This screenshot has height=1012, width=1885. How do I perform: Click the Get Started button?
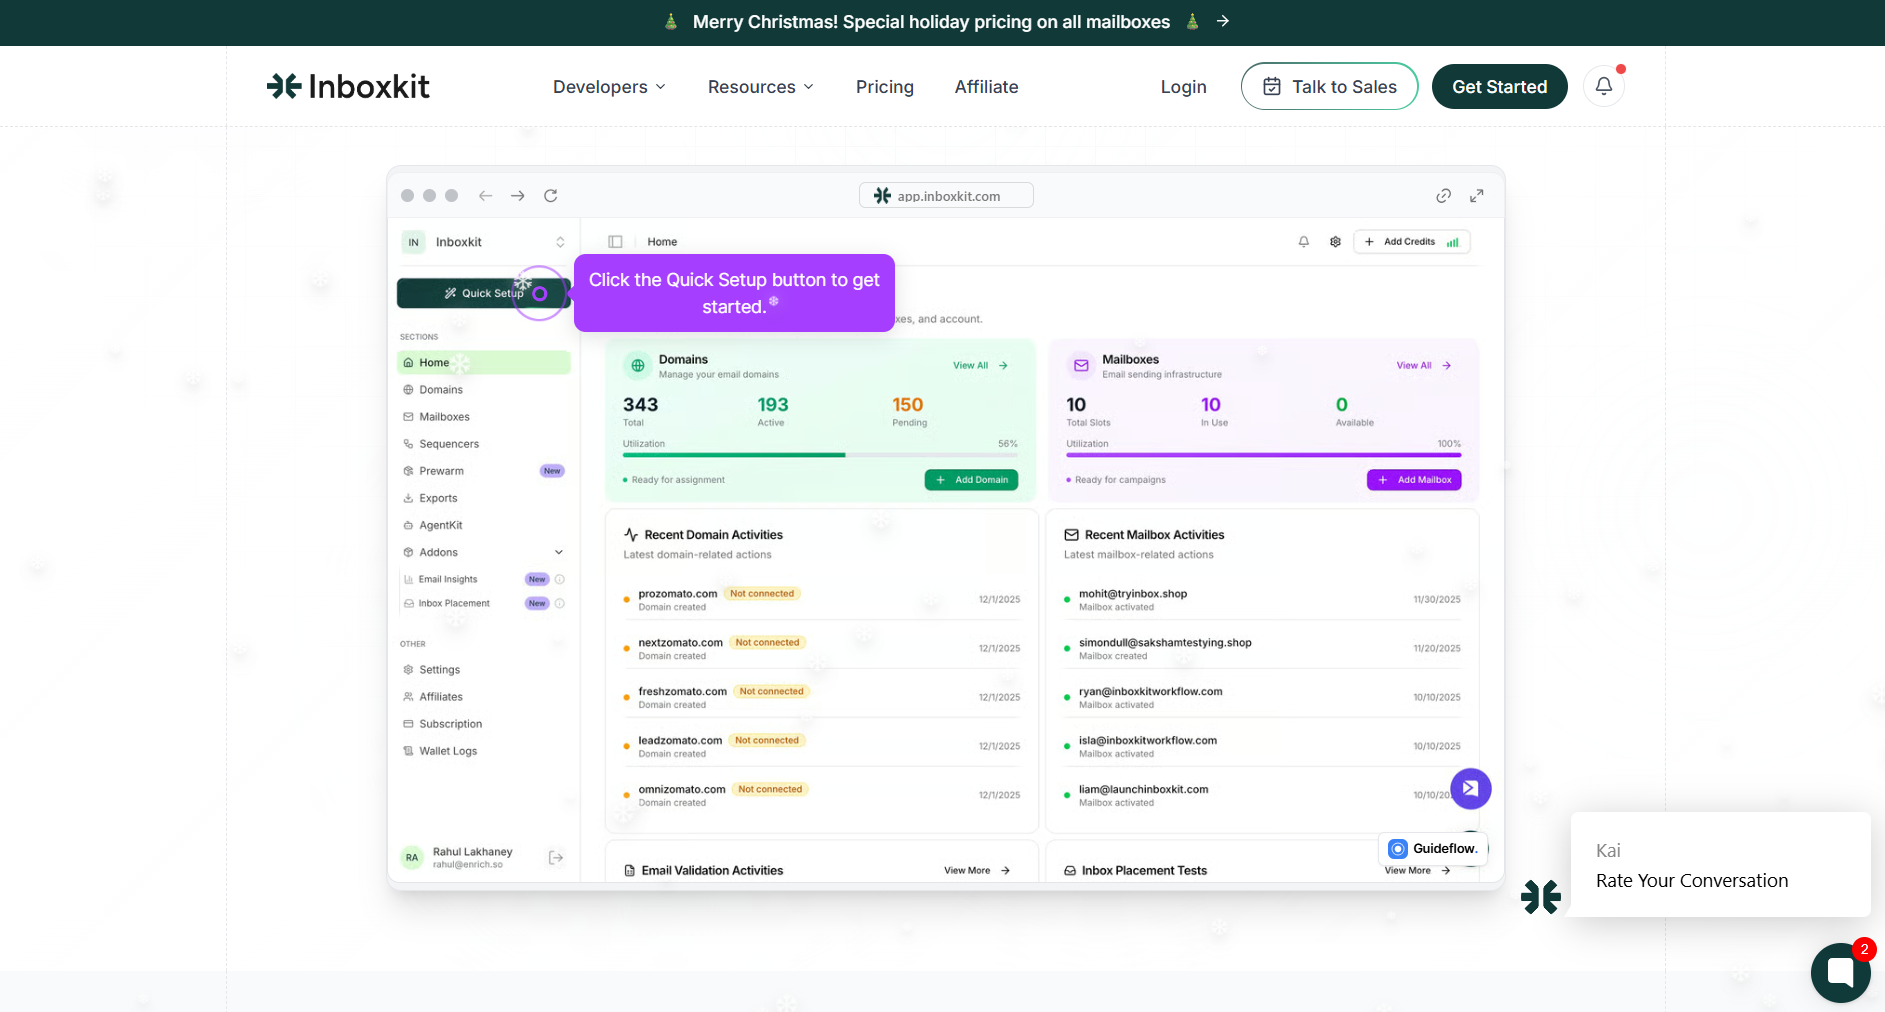click(x=1499, y=87)
